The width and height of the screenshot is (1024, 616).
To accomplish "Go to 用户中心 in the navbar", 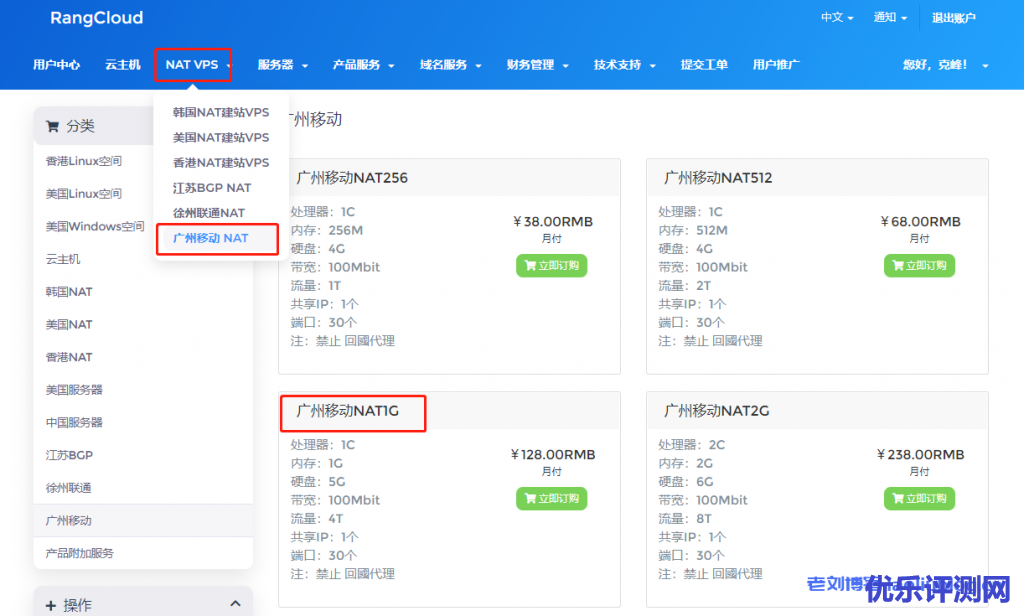I will [x=56, y=65].
